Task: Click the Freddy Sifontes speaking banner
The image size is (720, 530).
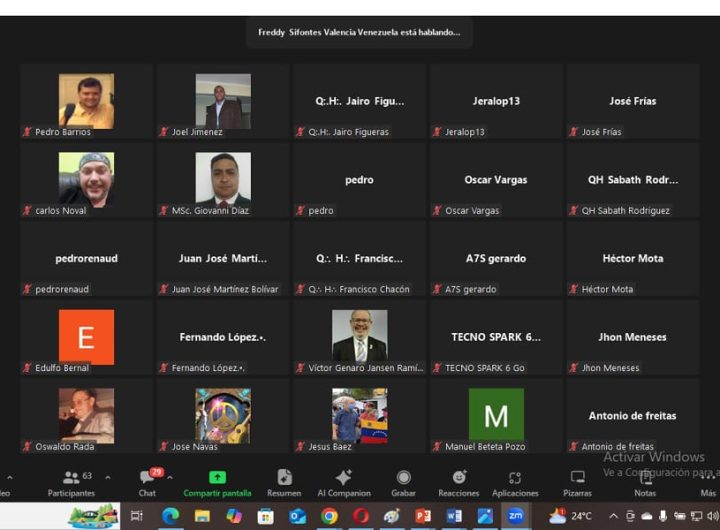Action: (359, 32)
